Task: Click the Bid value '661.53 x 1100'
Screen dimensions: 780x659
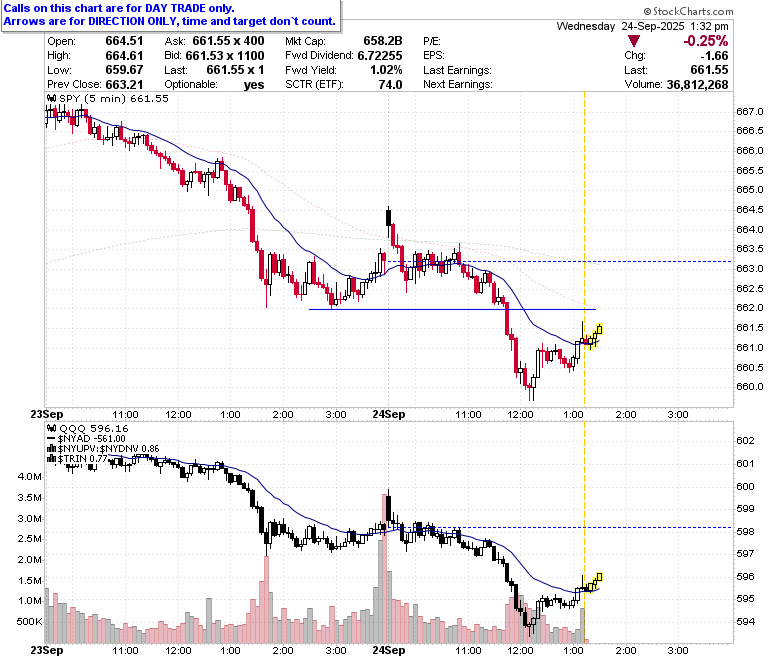Action: pyautogui.click(x=225, y=56)
